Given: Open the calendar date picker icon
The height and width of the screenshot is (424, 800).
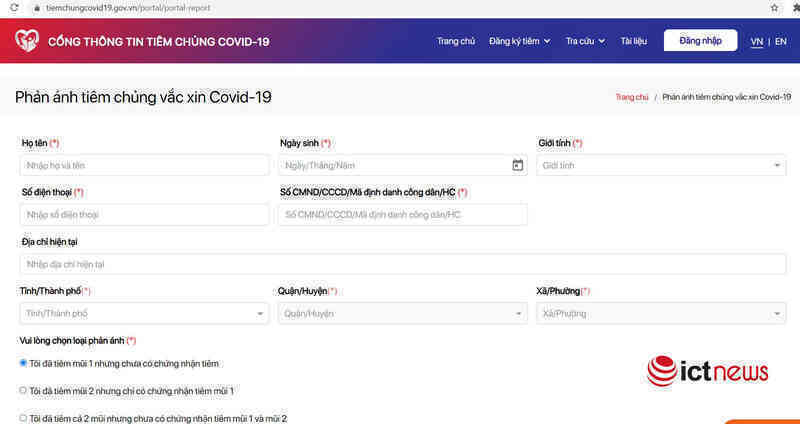Looking at the screenshot, I should [517, 165].
